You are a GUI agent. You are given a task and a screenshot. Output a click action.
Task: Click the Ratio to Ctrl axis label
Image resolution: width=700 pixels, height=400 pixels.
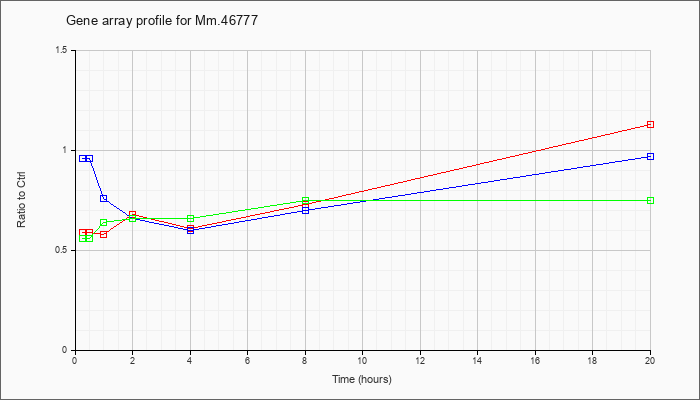[x=21, y=199]
